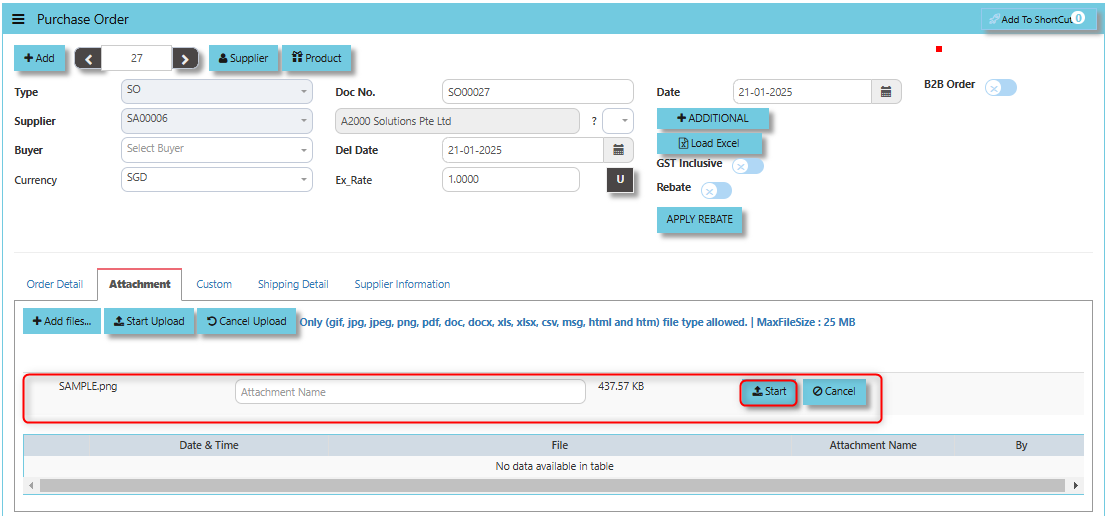Click the table horizontal scrollbar
This screenshot has height=516, width=1107.
point(550,485)
